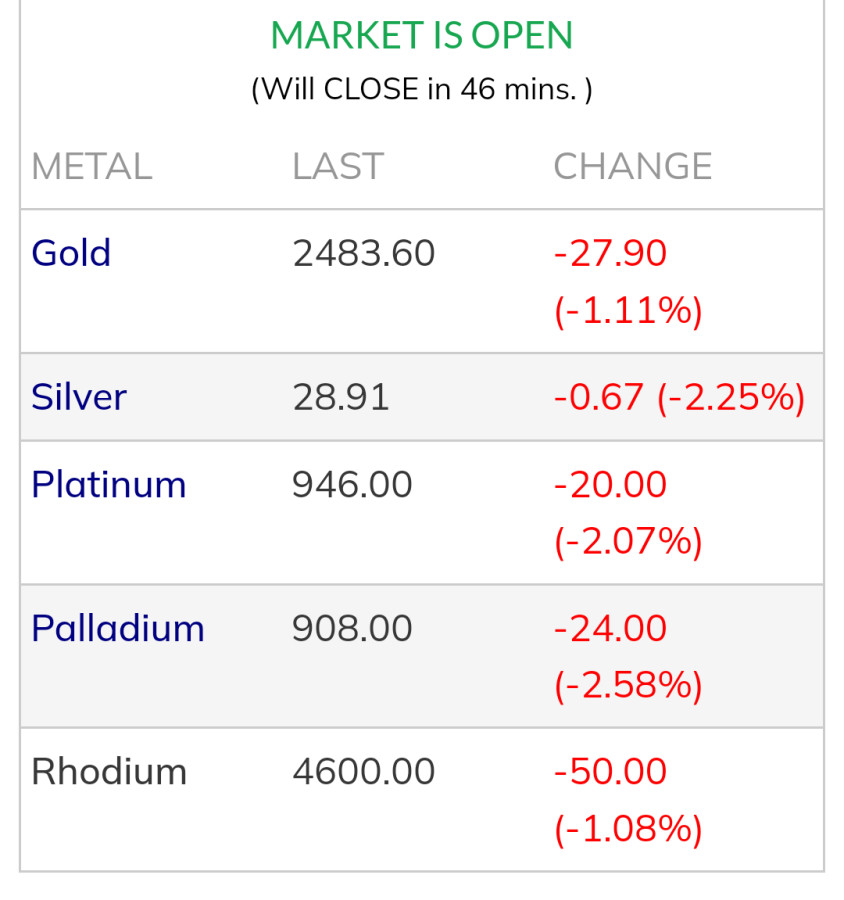
Task: Click the 'Will CLOSE in 46 mins' notice
Action: (x=422, y=89)
